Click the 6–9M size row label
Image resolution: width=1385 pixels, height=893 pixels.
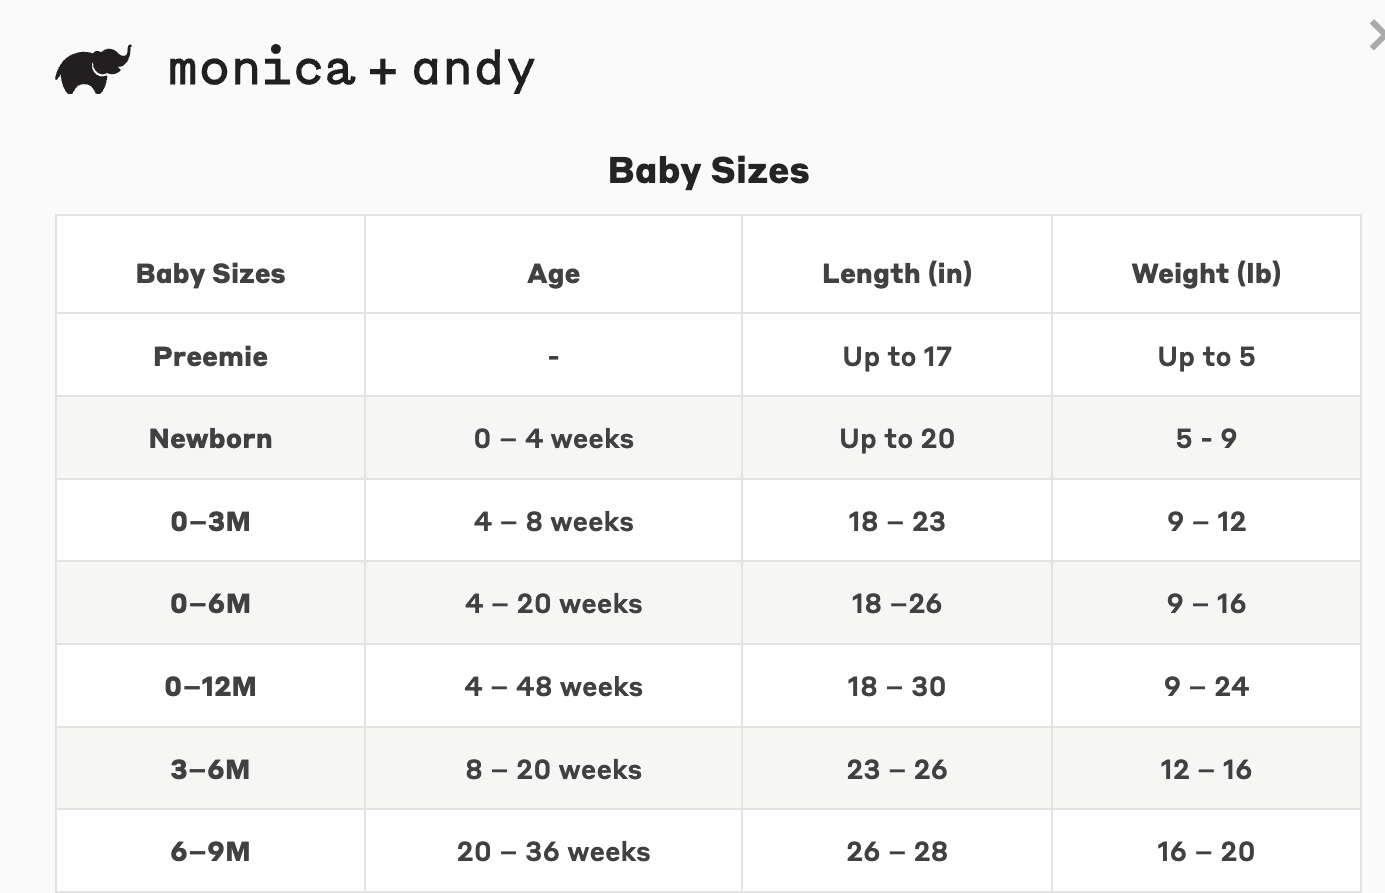click(211, 852)
